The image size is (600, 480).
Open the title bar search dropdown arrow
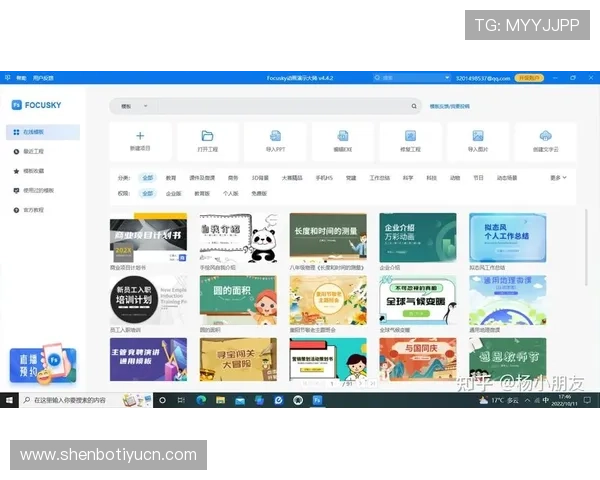point(447,78)
